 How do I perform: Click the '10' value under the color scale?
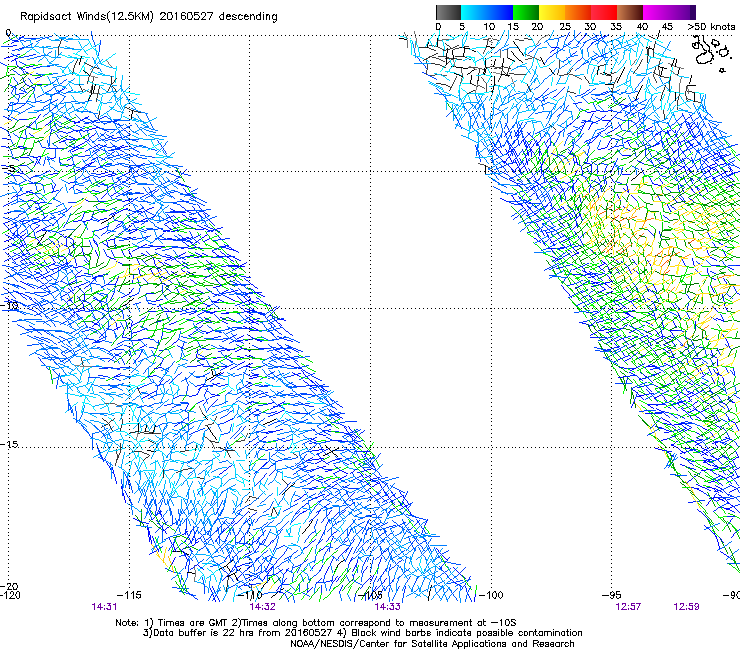(x=489, y=27)
